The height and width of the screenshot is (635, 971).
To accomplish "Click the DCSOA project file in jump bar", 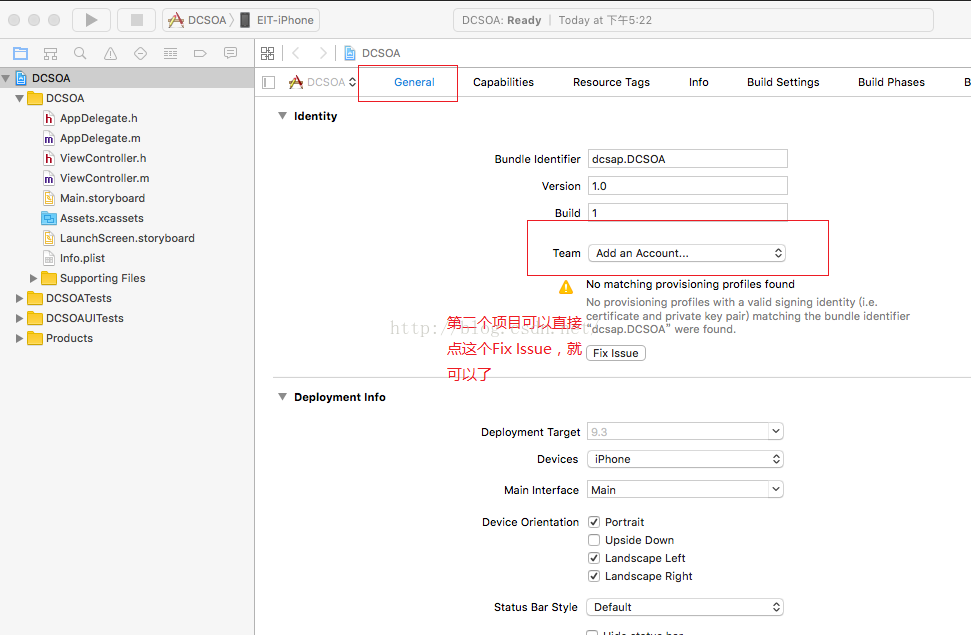I will click(372, 53).
